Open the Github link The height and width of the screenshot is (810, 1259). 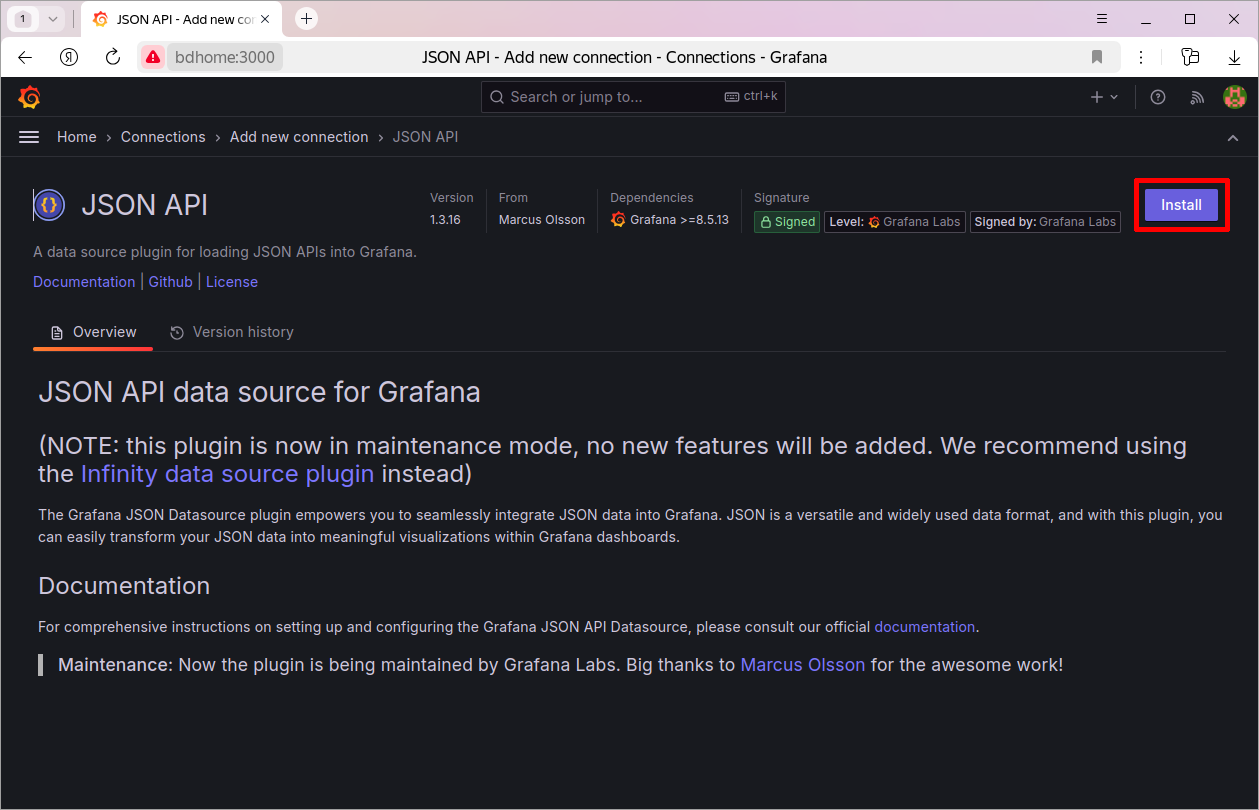pos(171,282)
